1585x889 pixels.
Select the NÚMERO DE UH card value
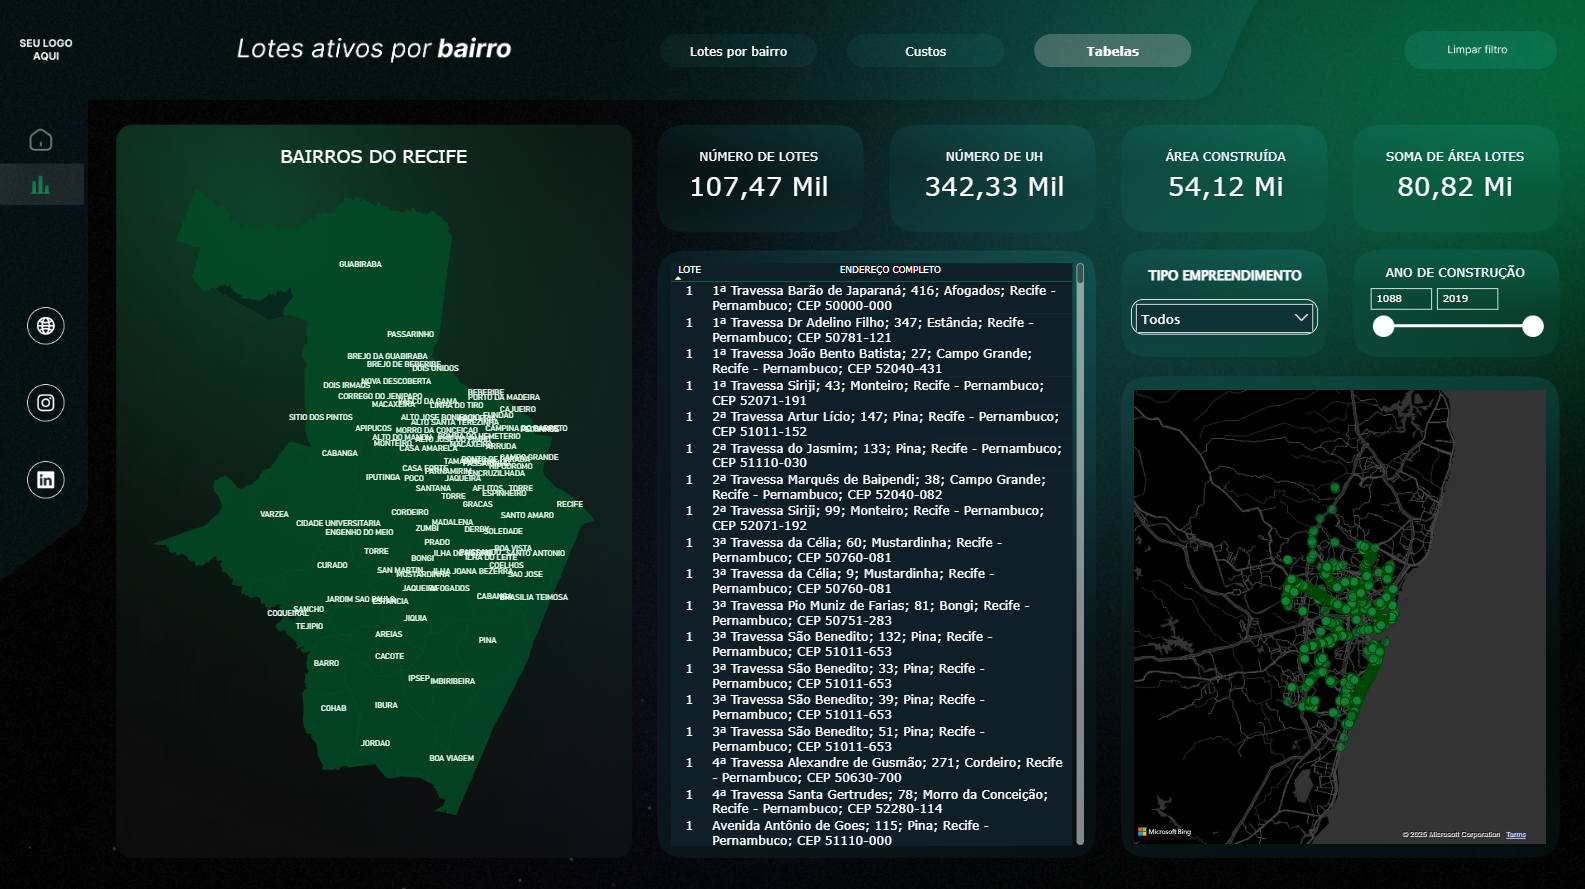994,187
